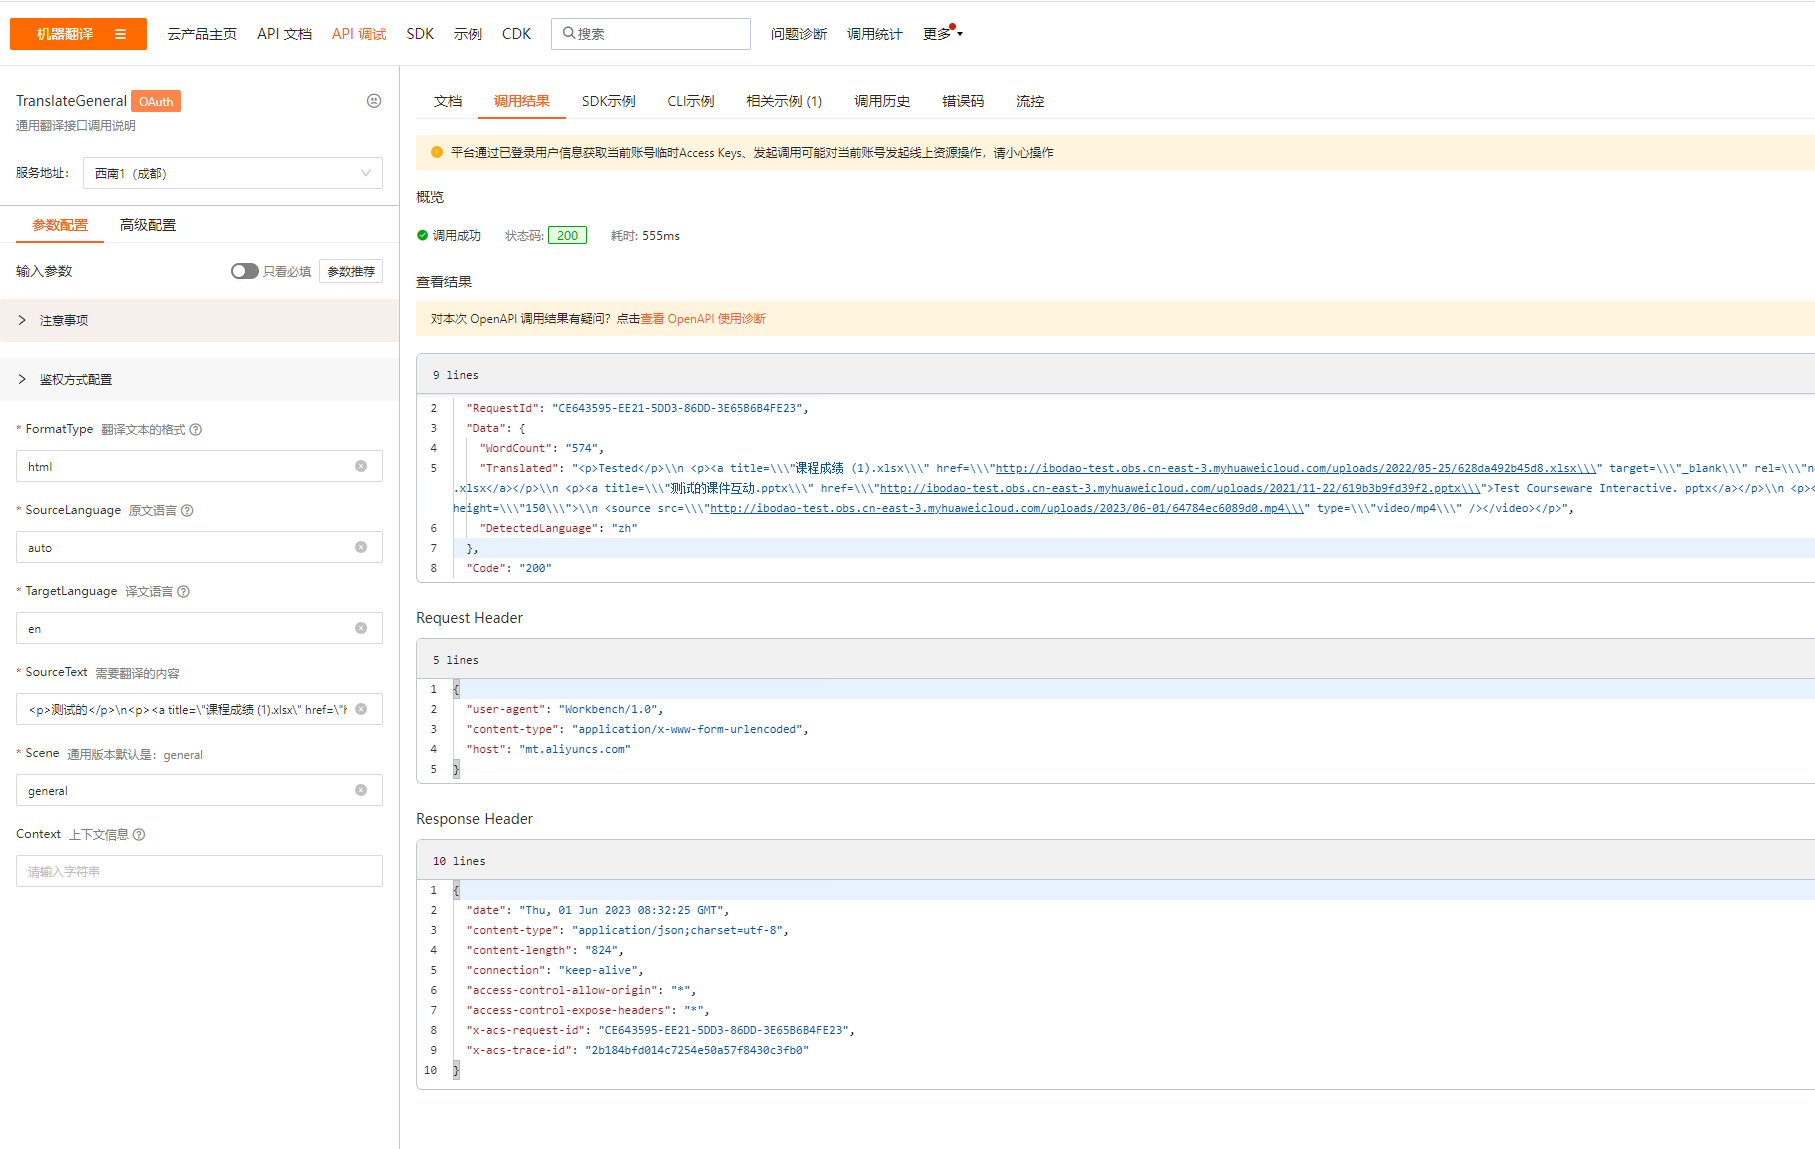Click the search magnifier icon
This screenshot has height=1149, width=1815.
pos(568,33)
